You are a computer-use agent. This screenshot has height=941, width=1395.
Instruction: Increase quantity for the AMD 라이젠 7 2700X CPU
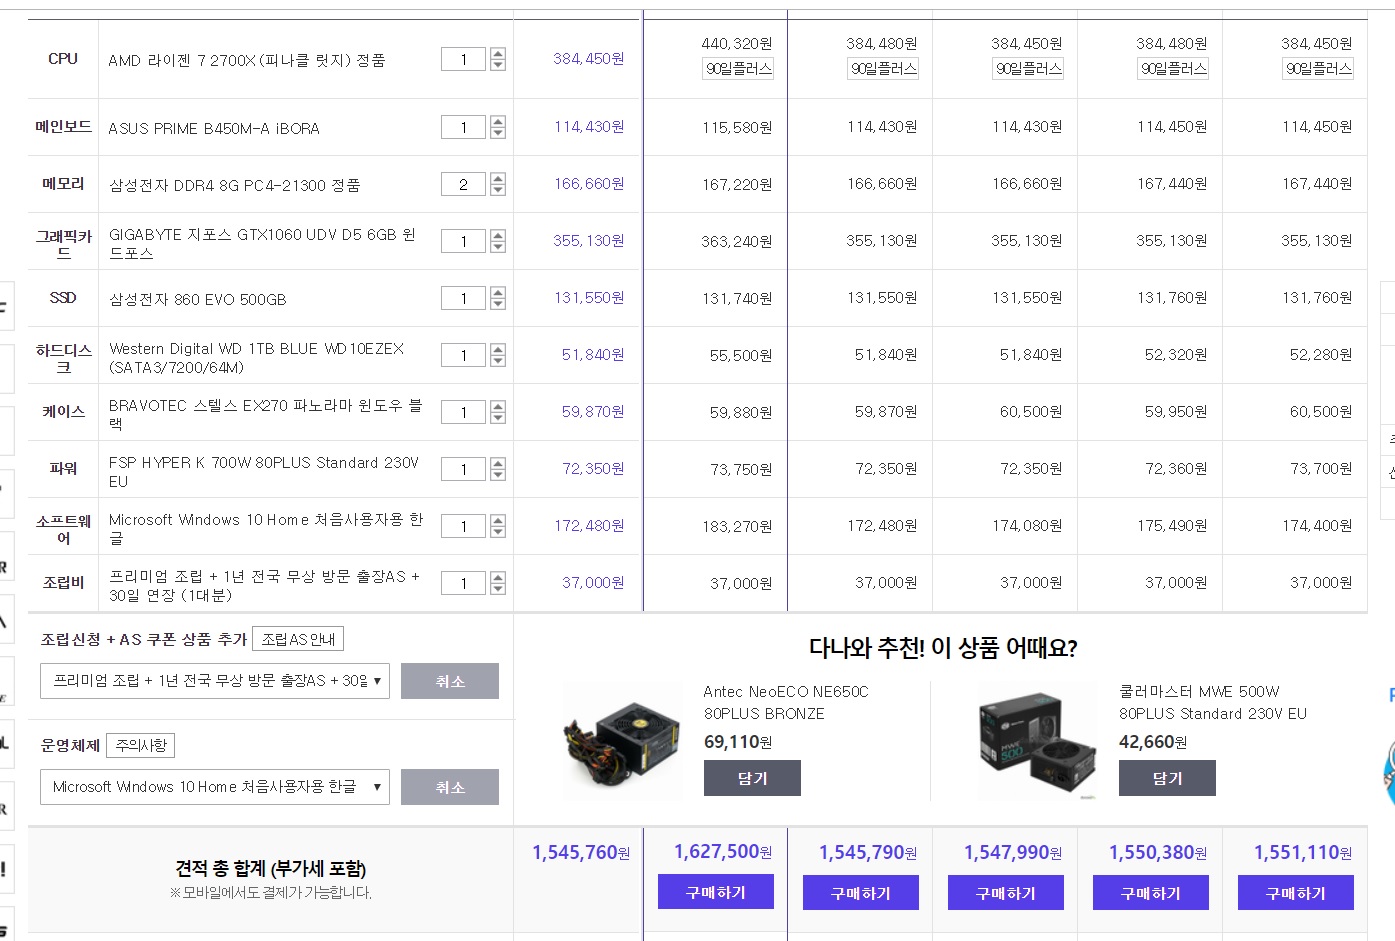pos(498,53)
